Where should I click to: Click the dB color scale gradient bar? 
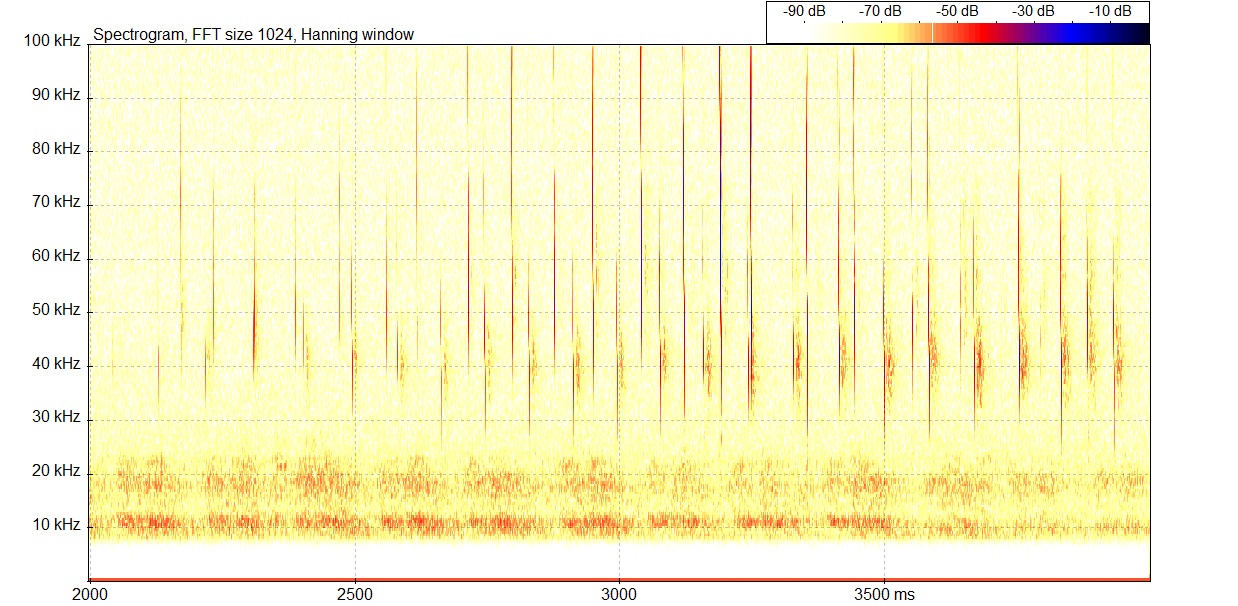tap(958, 33)
